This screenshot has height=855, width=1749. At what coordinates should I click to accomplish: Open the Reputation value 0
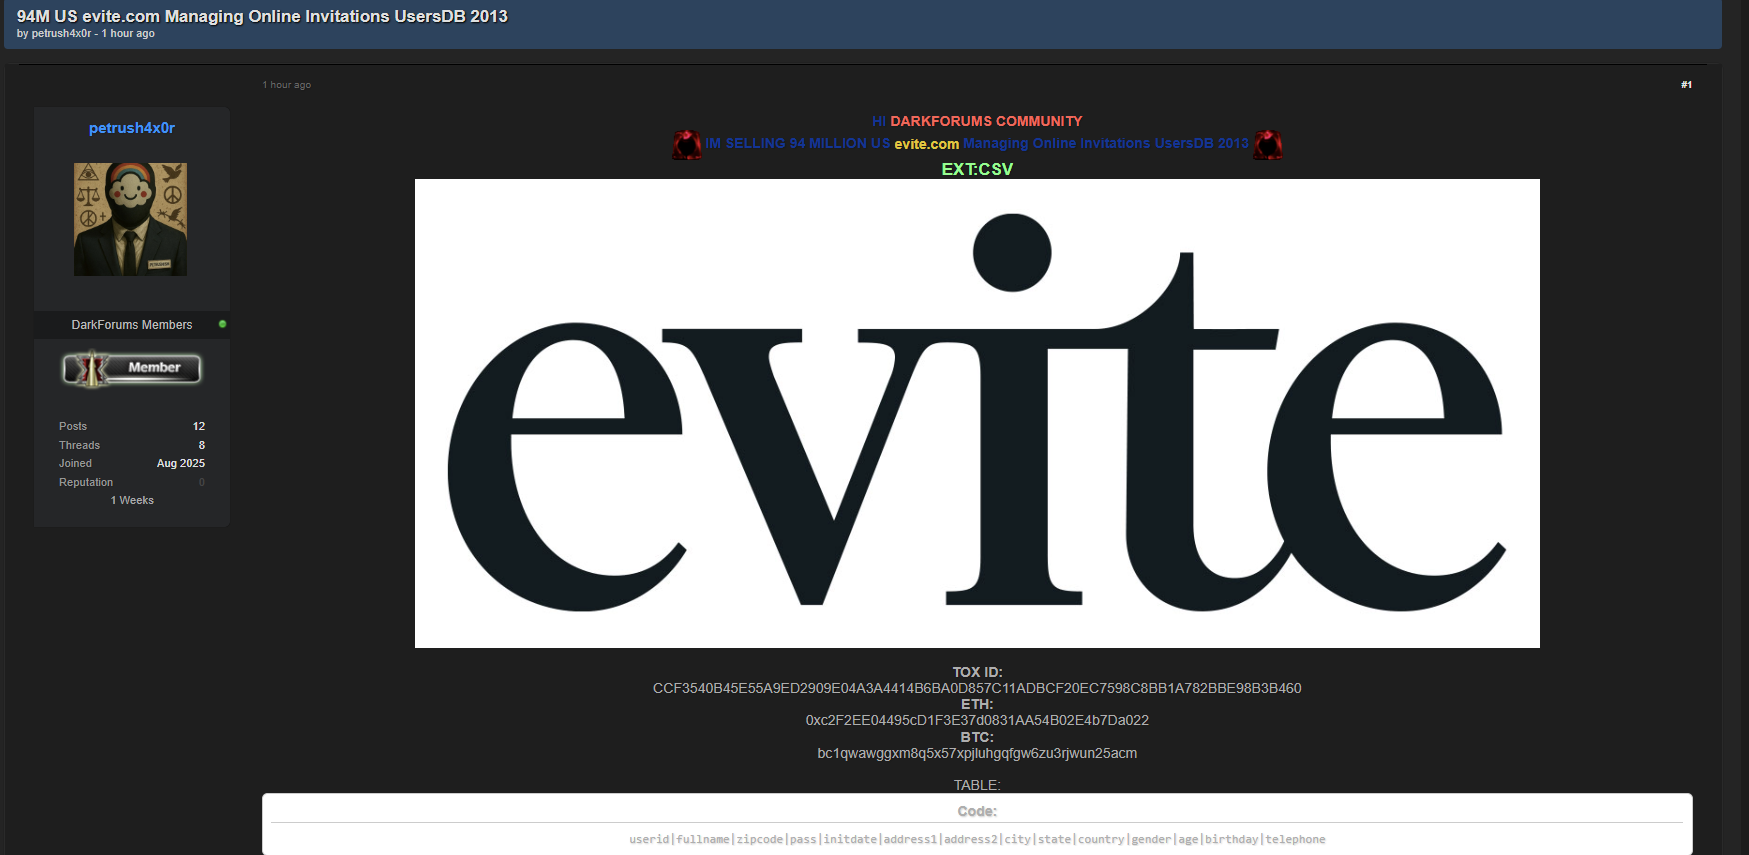(201, 482)
